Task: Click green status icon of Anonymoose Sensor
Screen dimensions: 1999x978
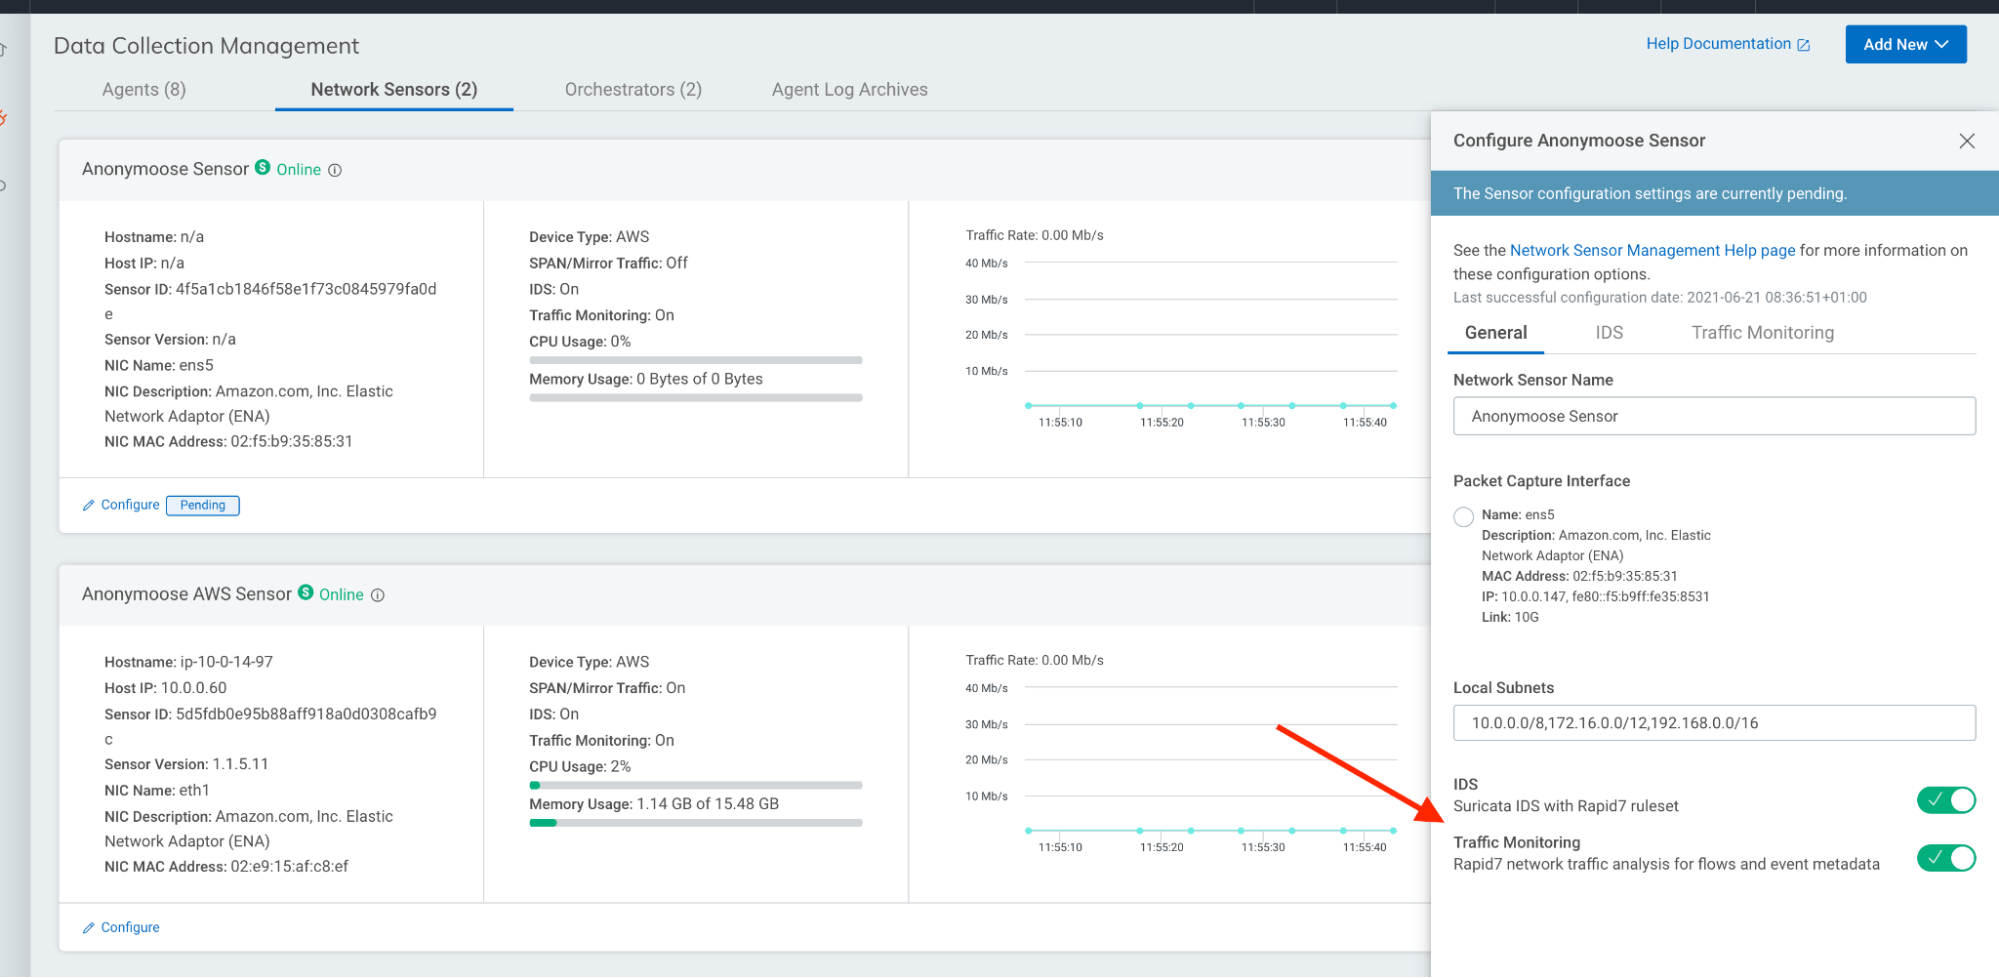Action: (262, 168)
